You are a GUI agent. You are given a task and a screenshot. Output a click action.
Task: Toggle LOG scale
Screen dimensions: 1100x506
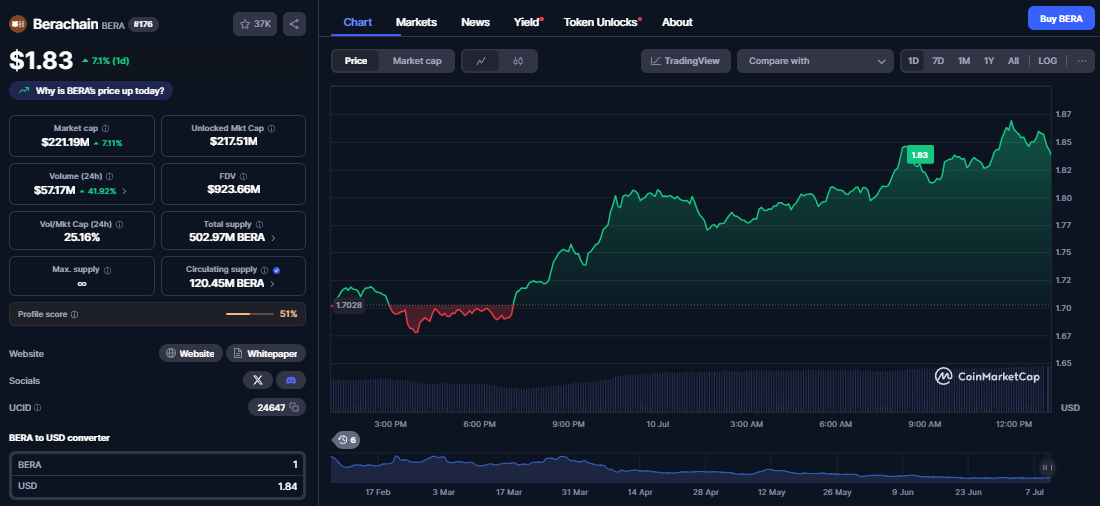1047,61
